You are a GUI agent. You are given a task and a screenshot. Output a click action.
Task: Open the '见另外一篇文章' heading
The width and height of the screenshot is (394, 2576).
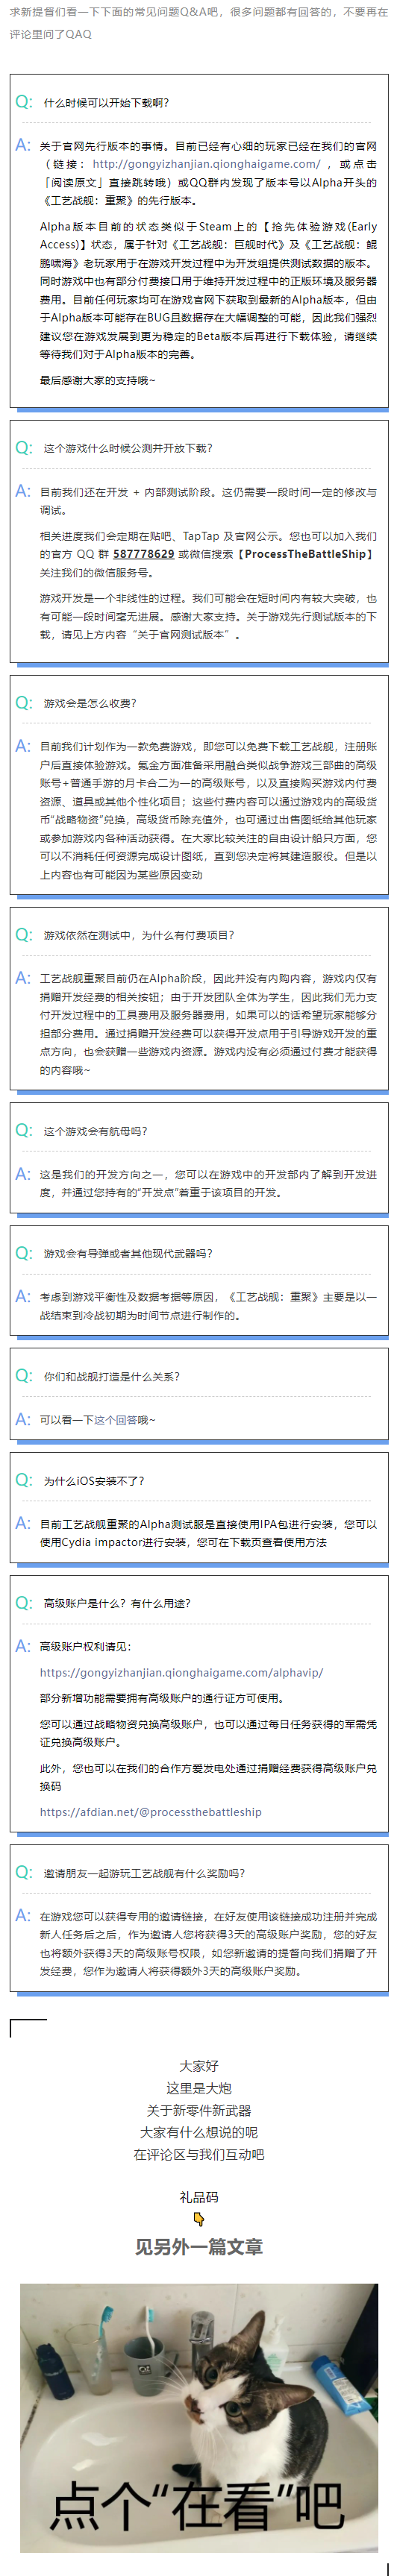[199, 2246]
